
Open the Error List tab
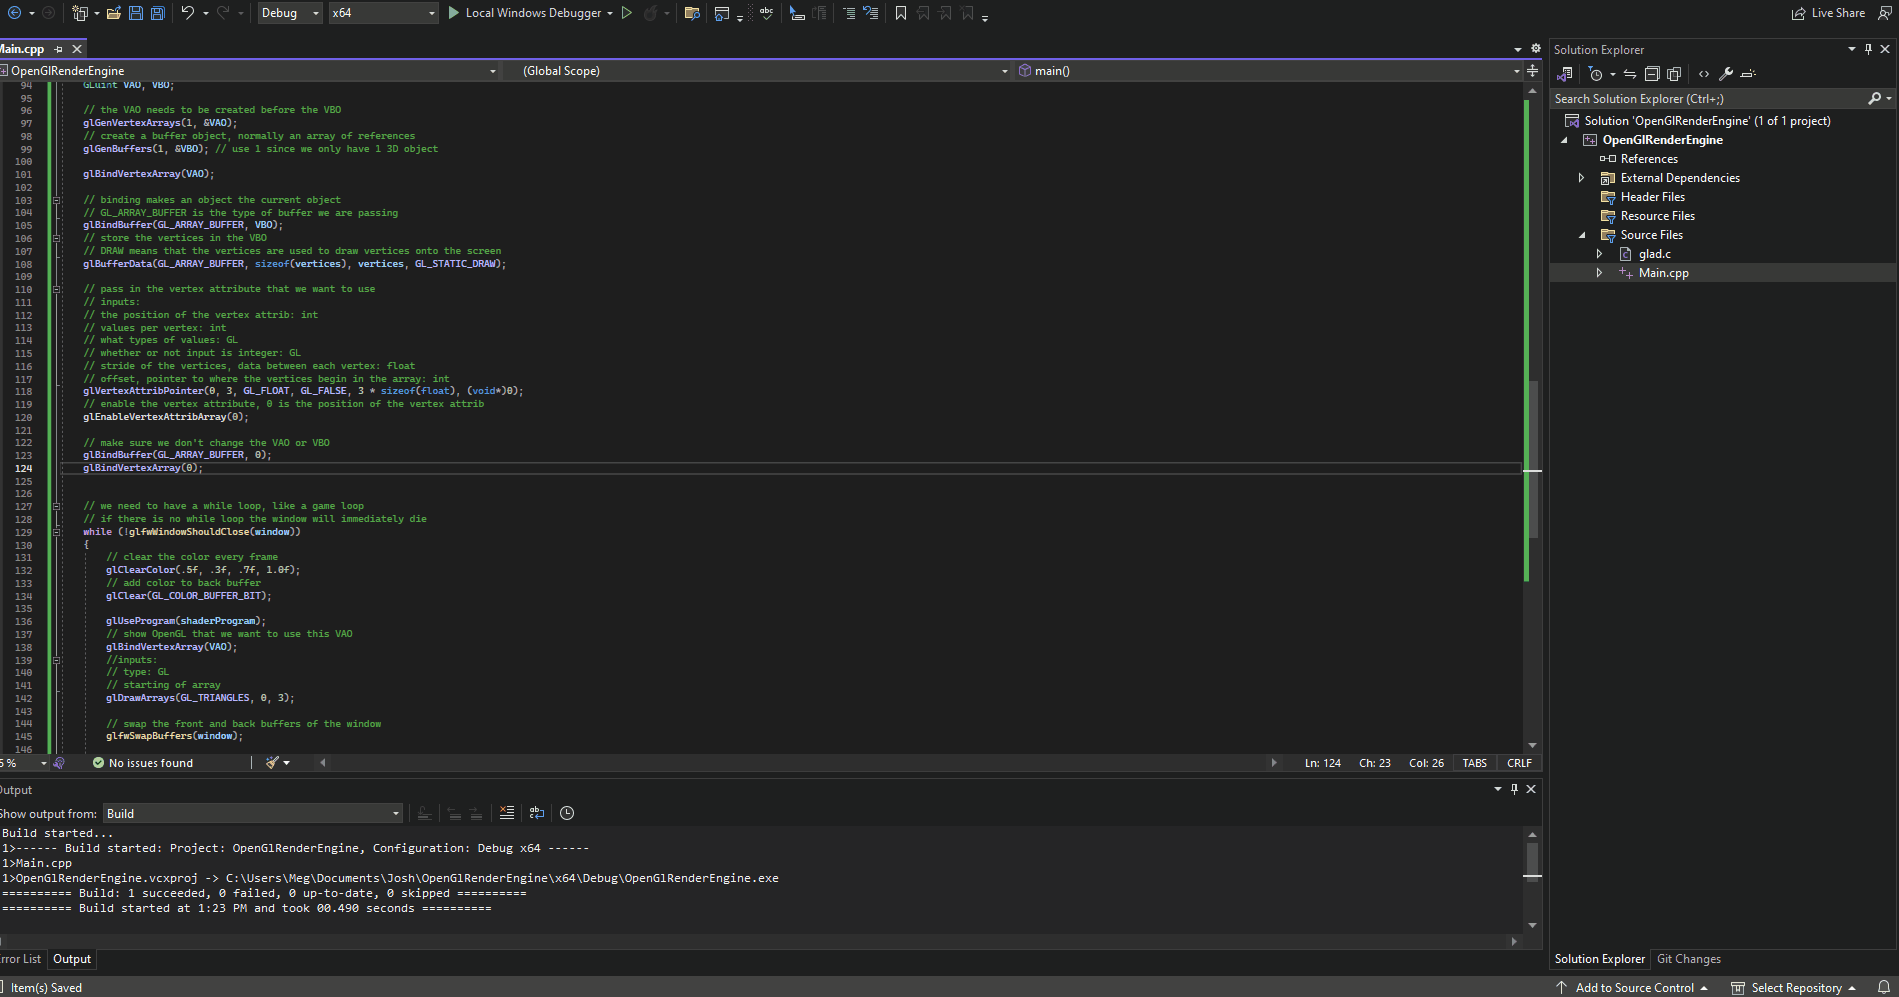(20, 959)
